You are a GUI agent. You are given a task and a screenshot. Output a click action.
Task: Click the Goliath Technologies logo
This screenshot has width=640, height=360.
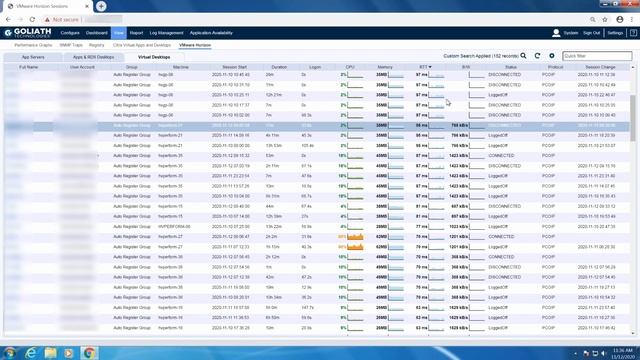click(28, 33)
